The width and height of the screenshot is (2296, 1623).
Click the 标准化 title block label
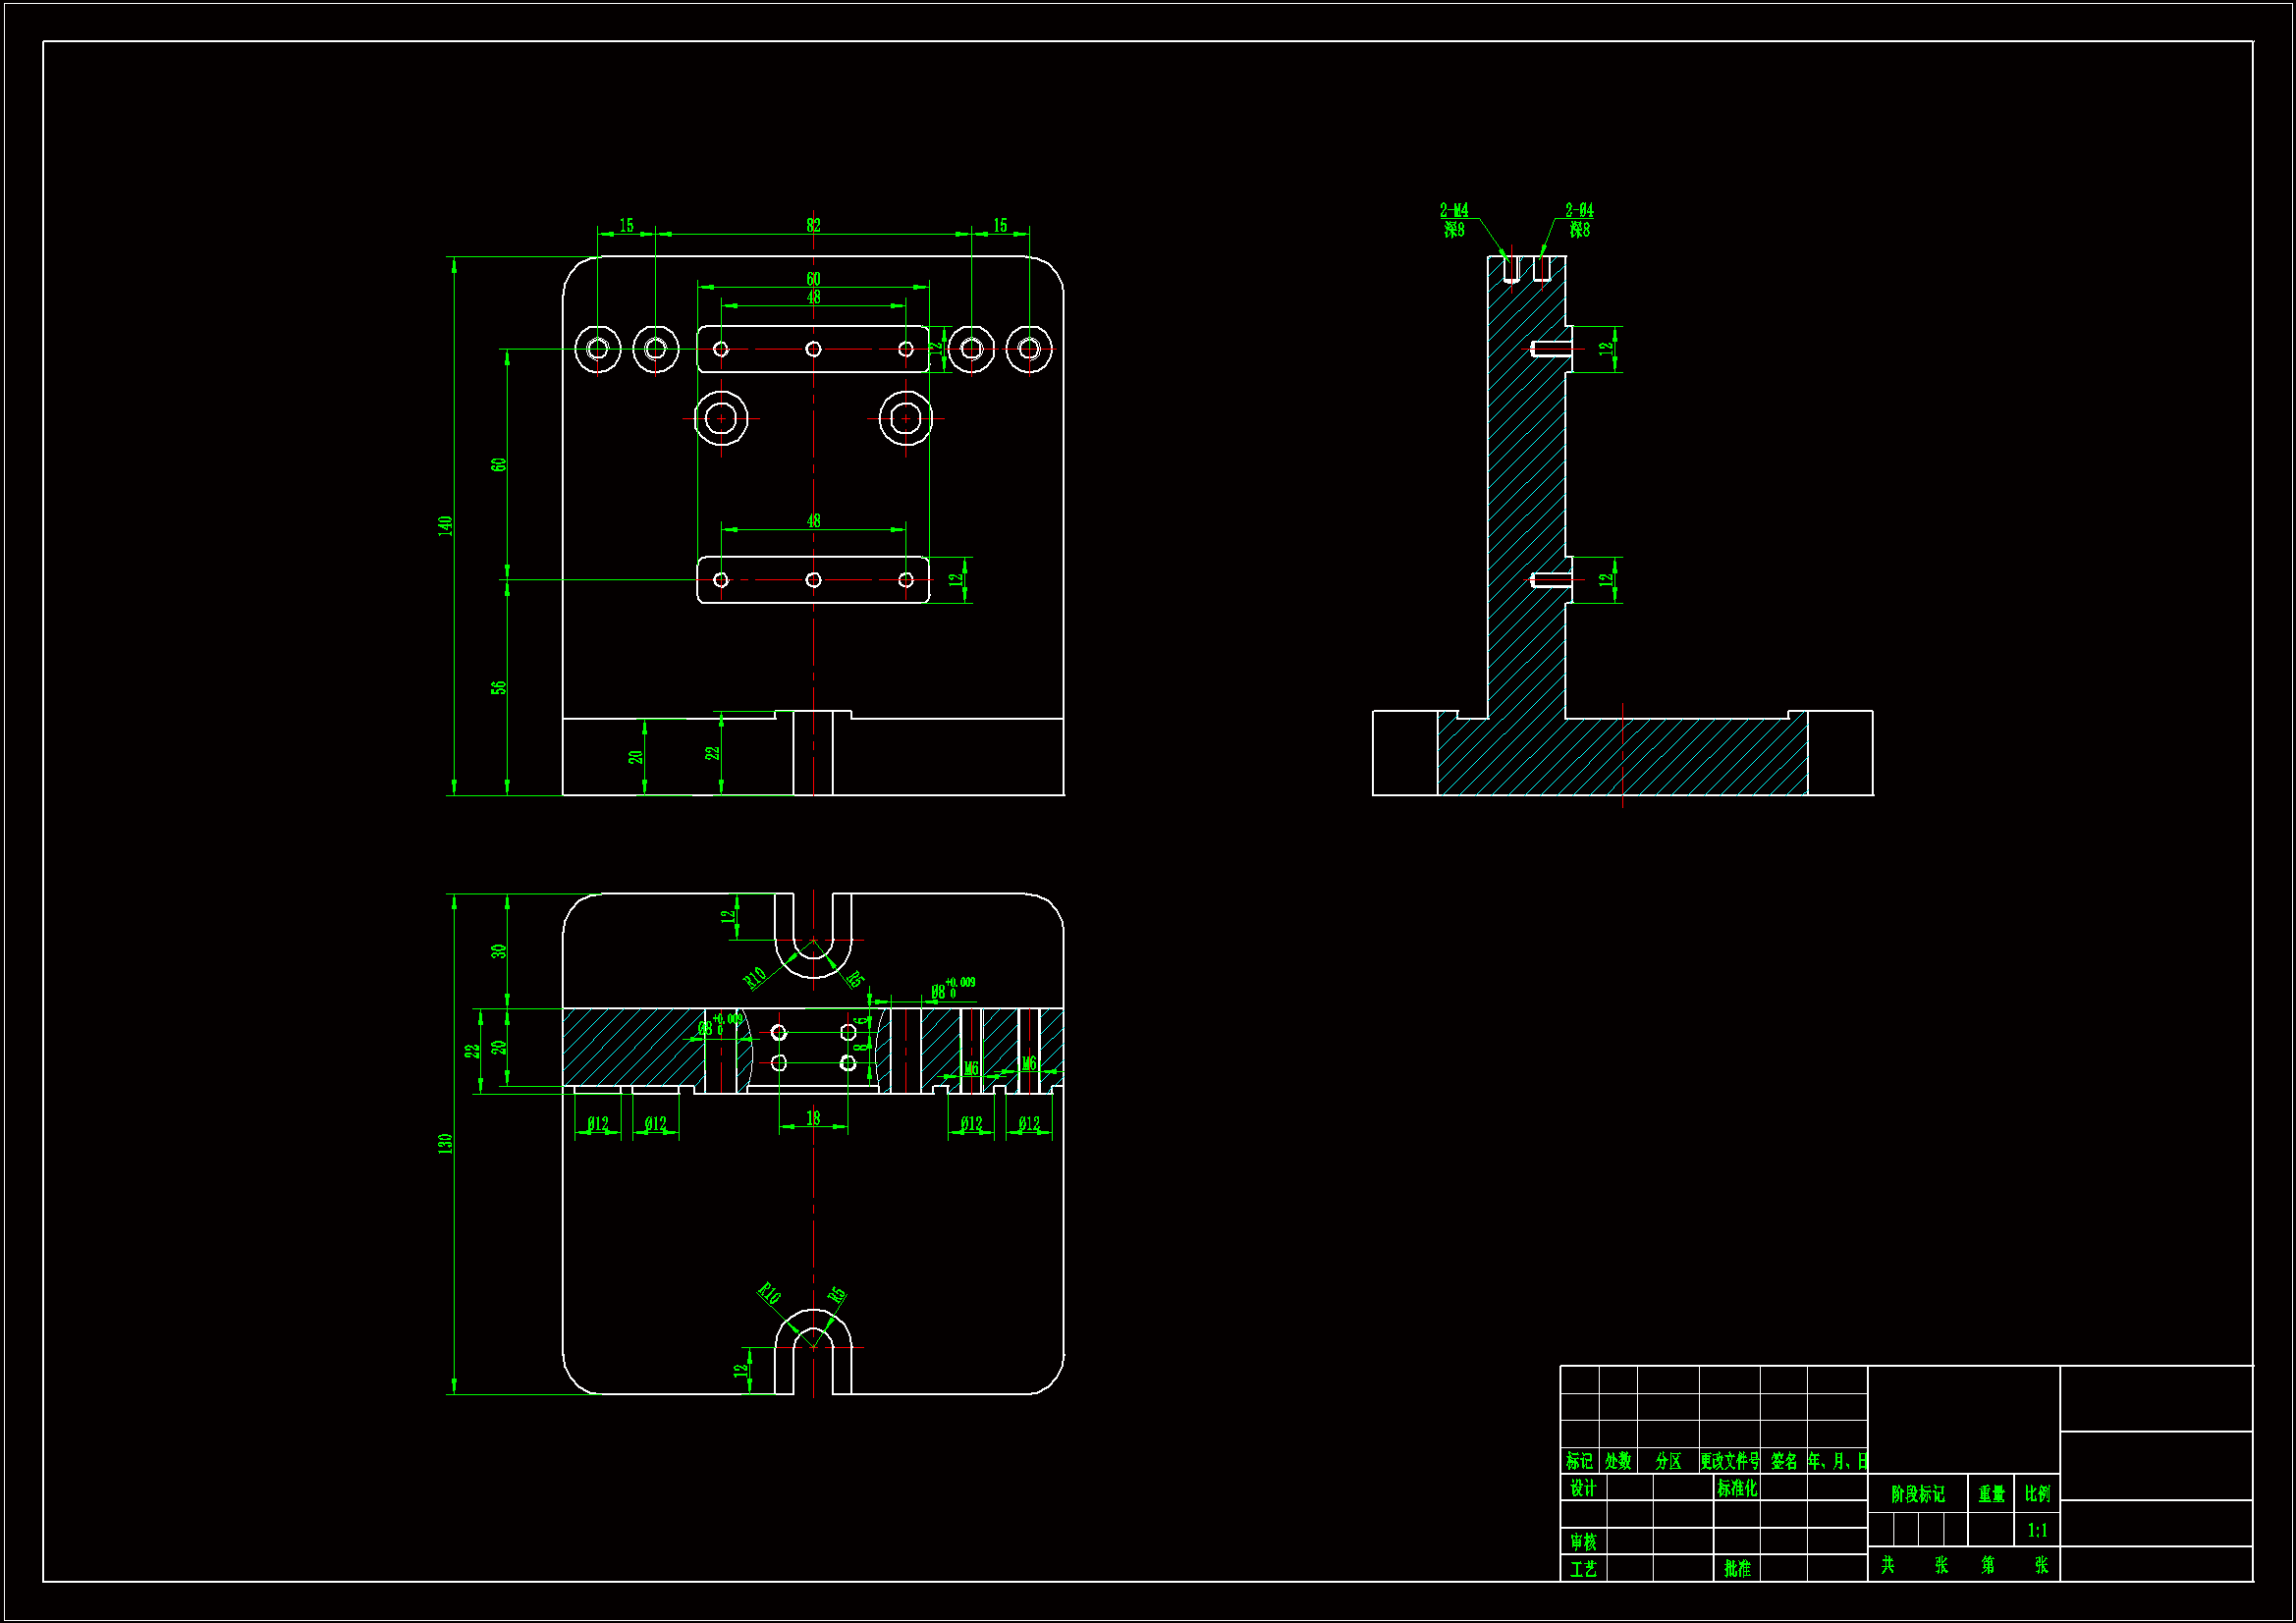coord(1737,1488)
